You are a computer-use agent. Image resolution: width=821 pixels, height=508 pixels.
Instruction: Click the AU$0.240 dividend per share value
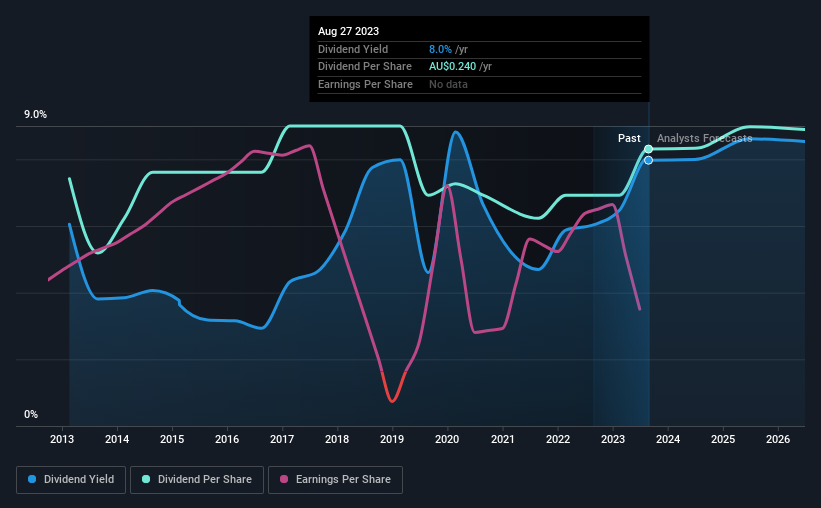click(452, 67)
